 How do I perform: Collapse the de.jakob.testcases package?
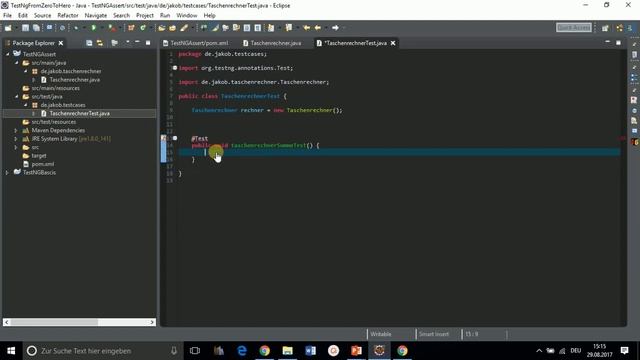[25, 105]
